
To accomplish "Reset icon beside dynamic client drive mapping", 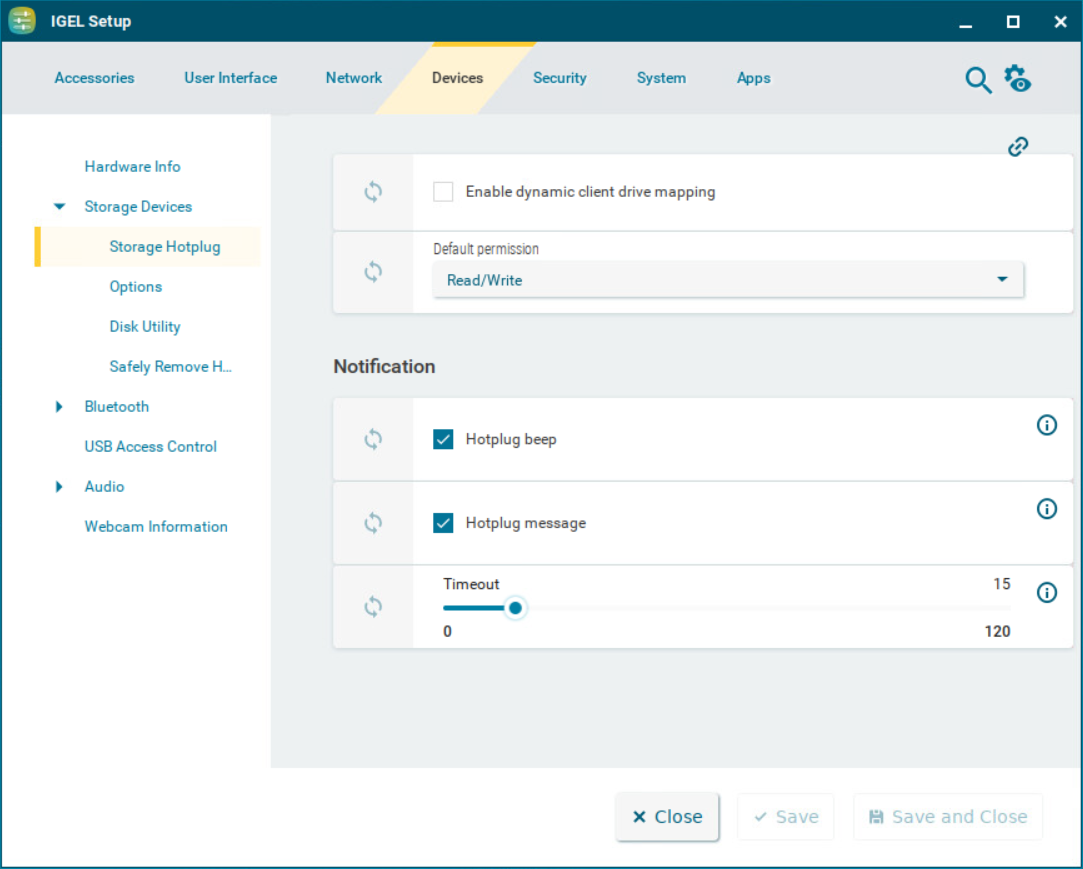I will pos(373,192).
